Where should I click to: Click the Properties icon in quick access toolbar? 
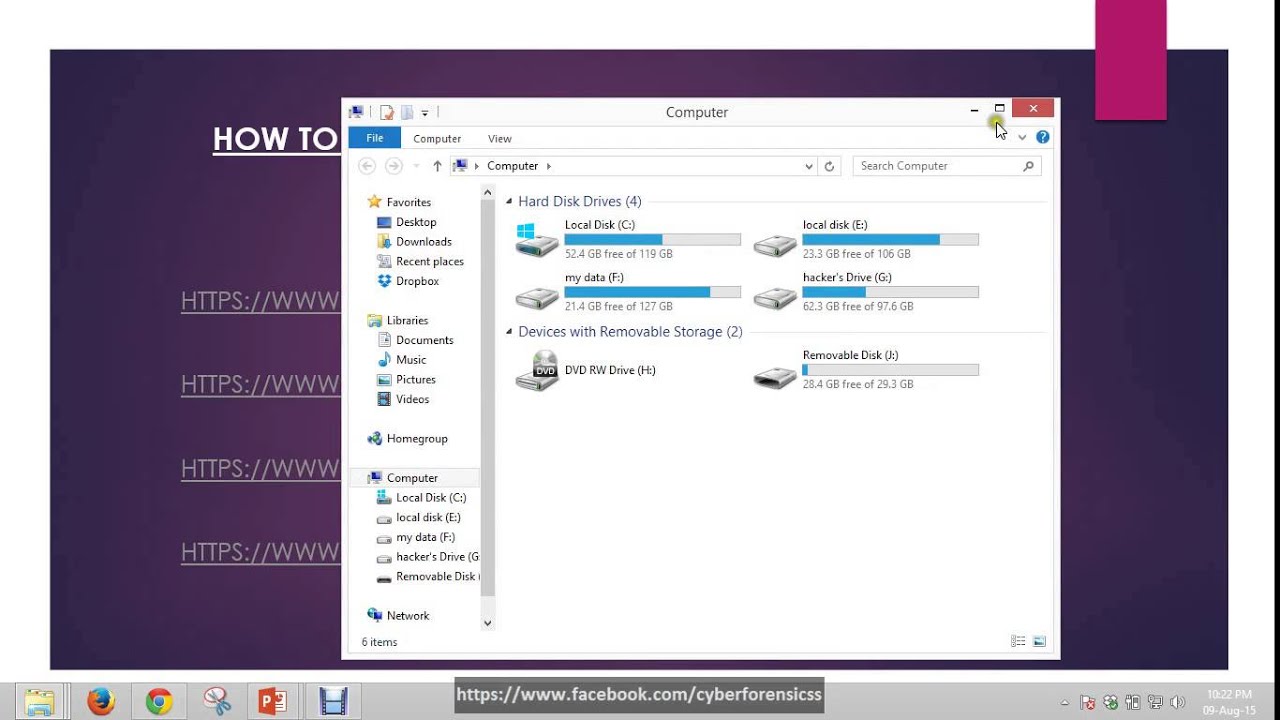pyautogui.click(x=387, y=112)
